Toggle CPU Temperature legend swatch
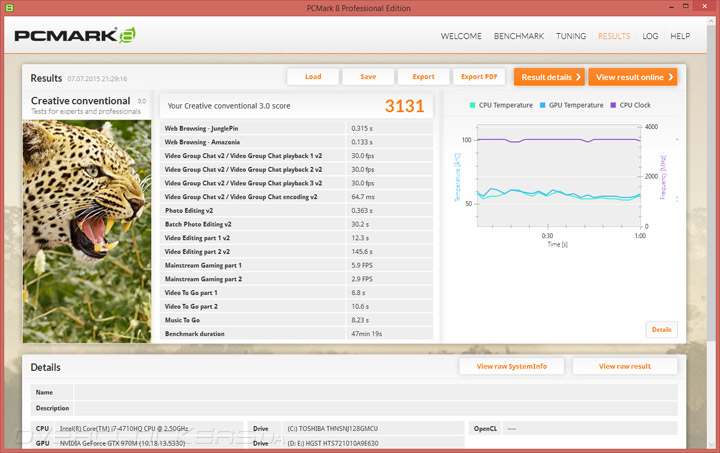The height and width of the screenshot is (453, 720). click(x=472, y=105)
